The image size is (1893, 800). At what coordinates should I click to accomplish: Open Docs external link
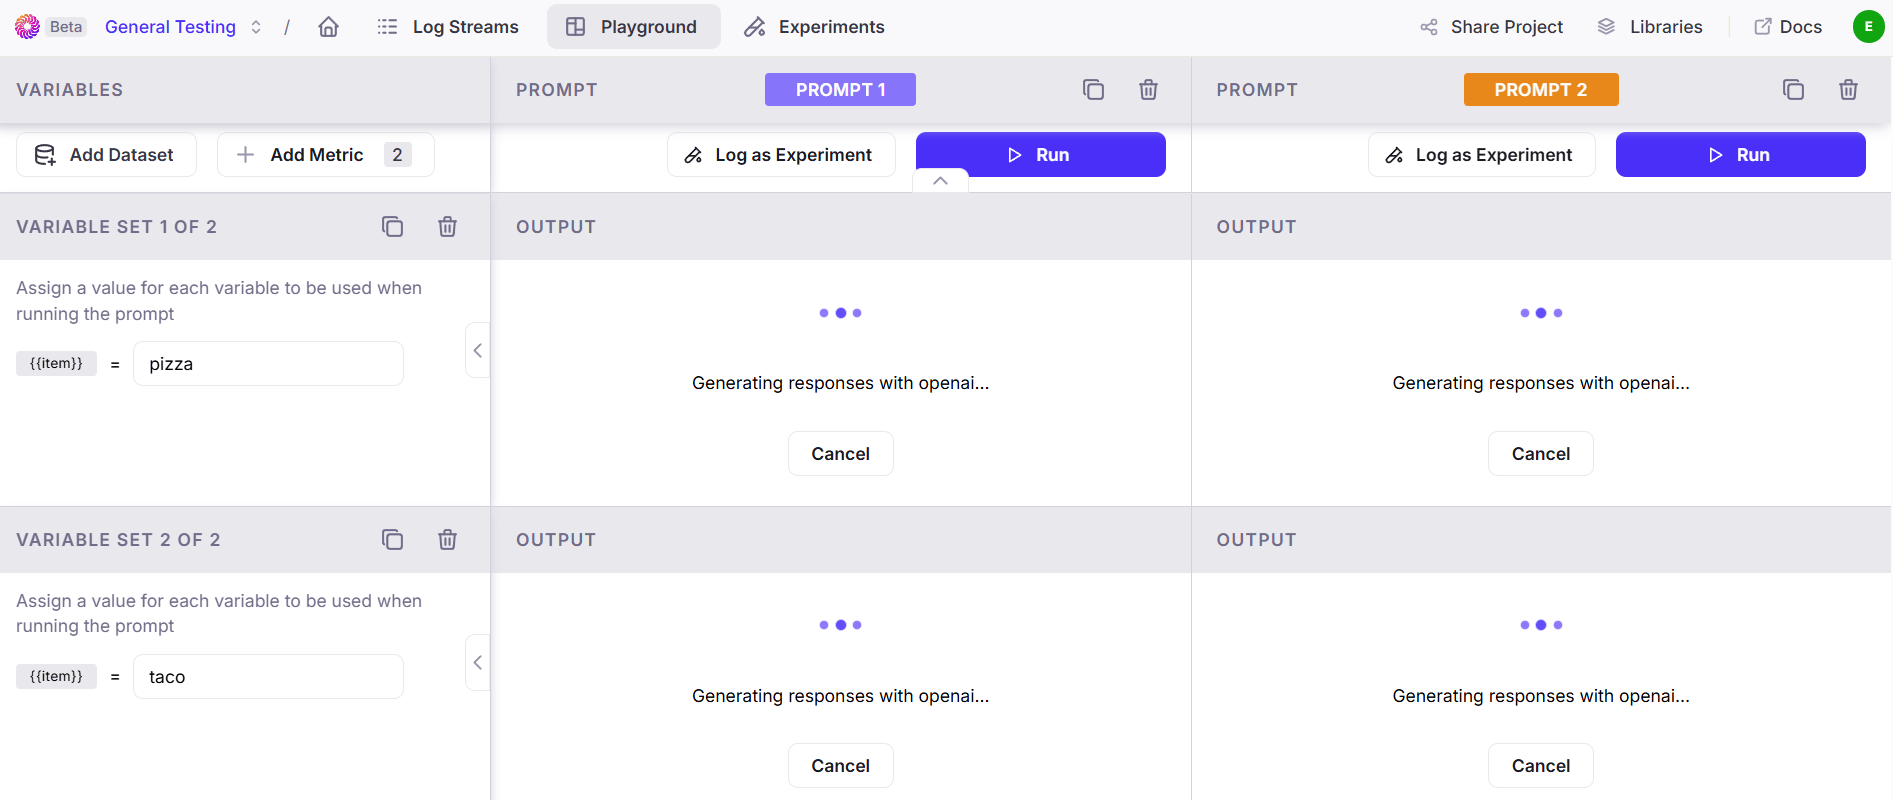pyautogui.click(x=1788, y=27)
